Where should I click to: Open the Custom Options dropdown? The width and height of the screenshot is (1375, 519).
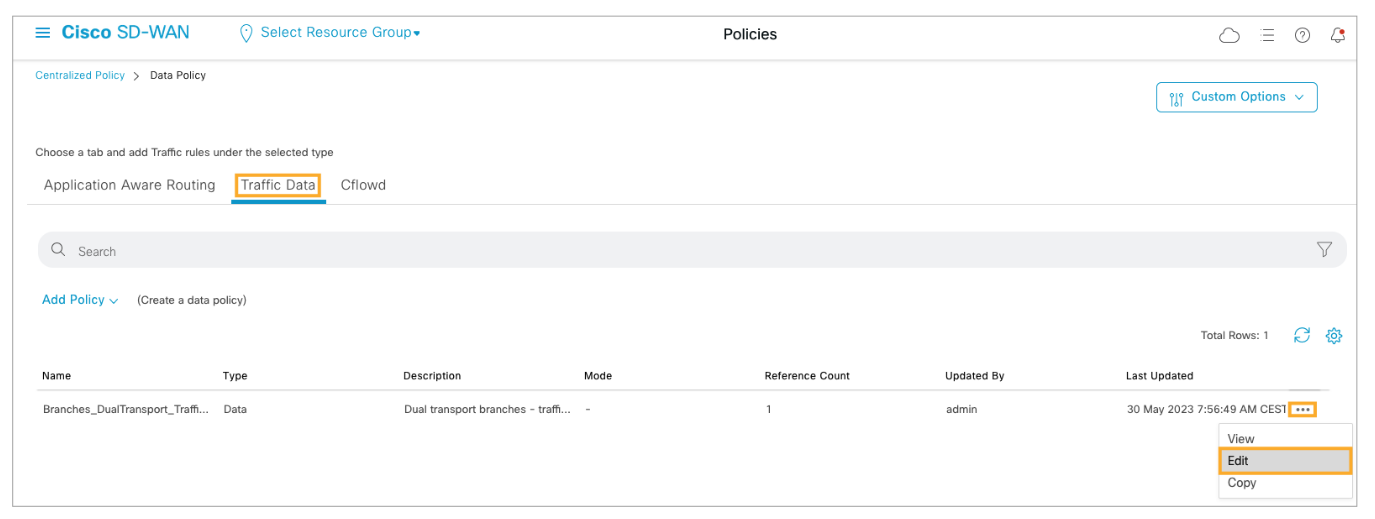click(1236, 97)
